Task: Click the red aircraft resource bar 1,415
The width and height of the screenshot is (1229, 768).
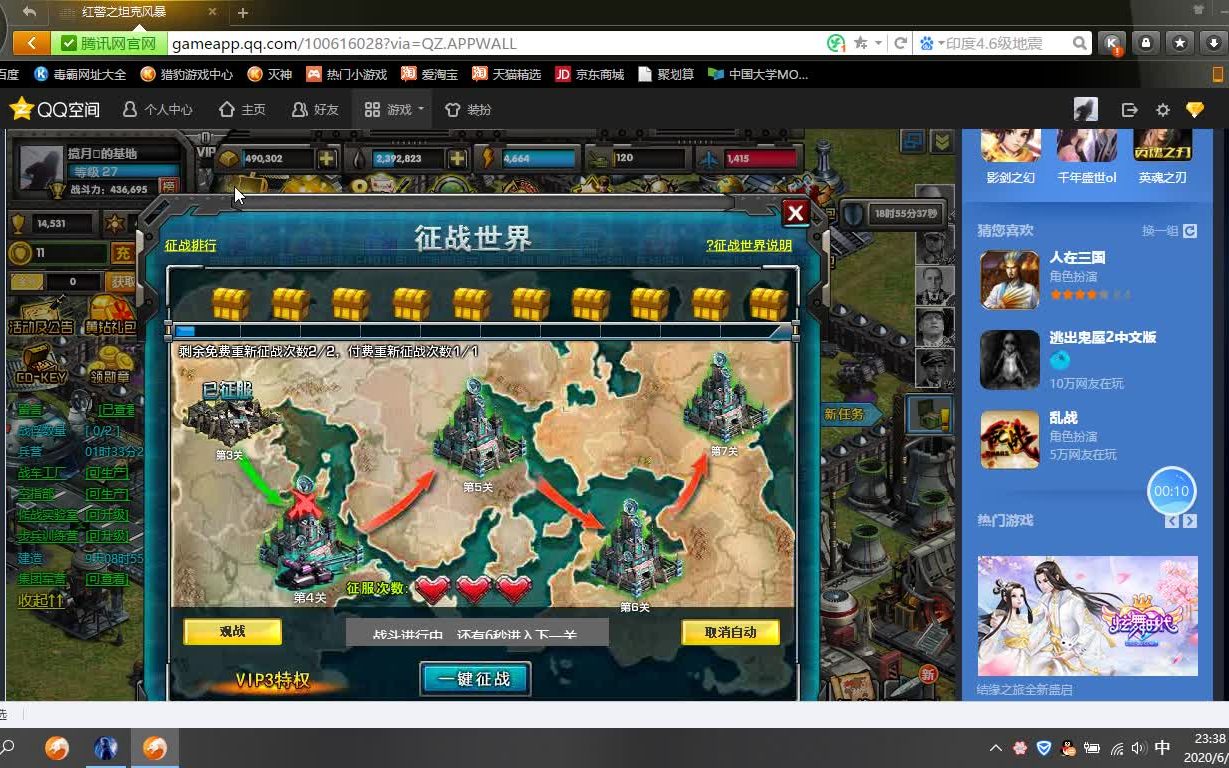Action: [760, 158]
